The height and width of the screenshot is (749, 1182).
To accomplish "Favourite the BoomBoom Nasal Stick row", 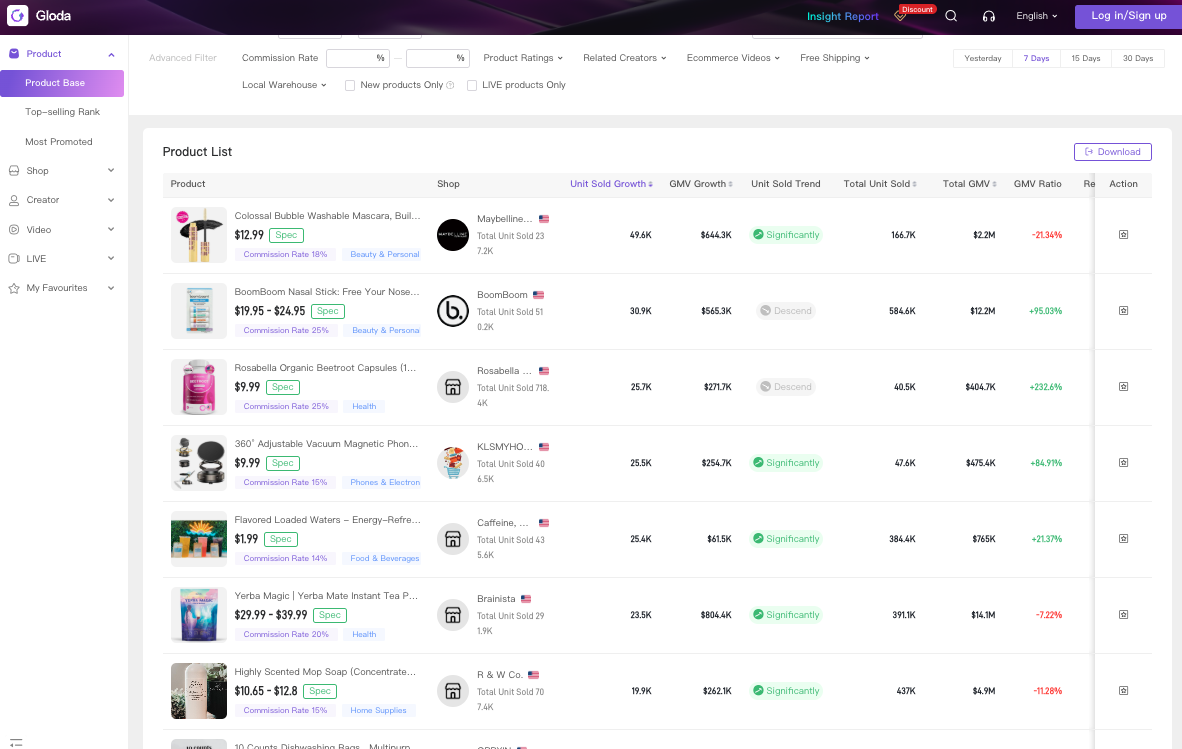I will (x=1123, y=310).
